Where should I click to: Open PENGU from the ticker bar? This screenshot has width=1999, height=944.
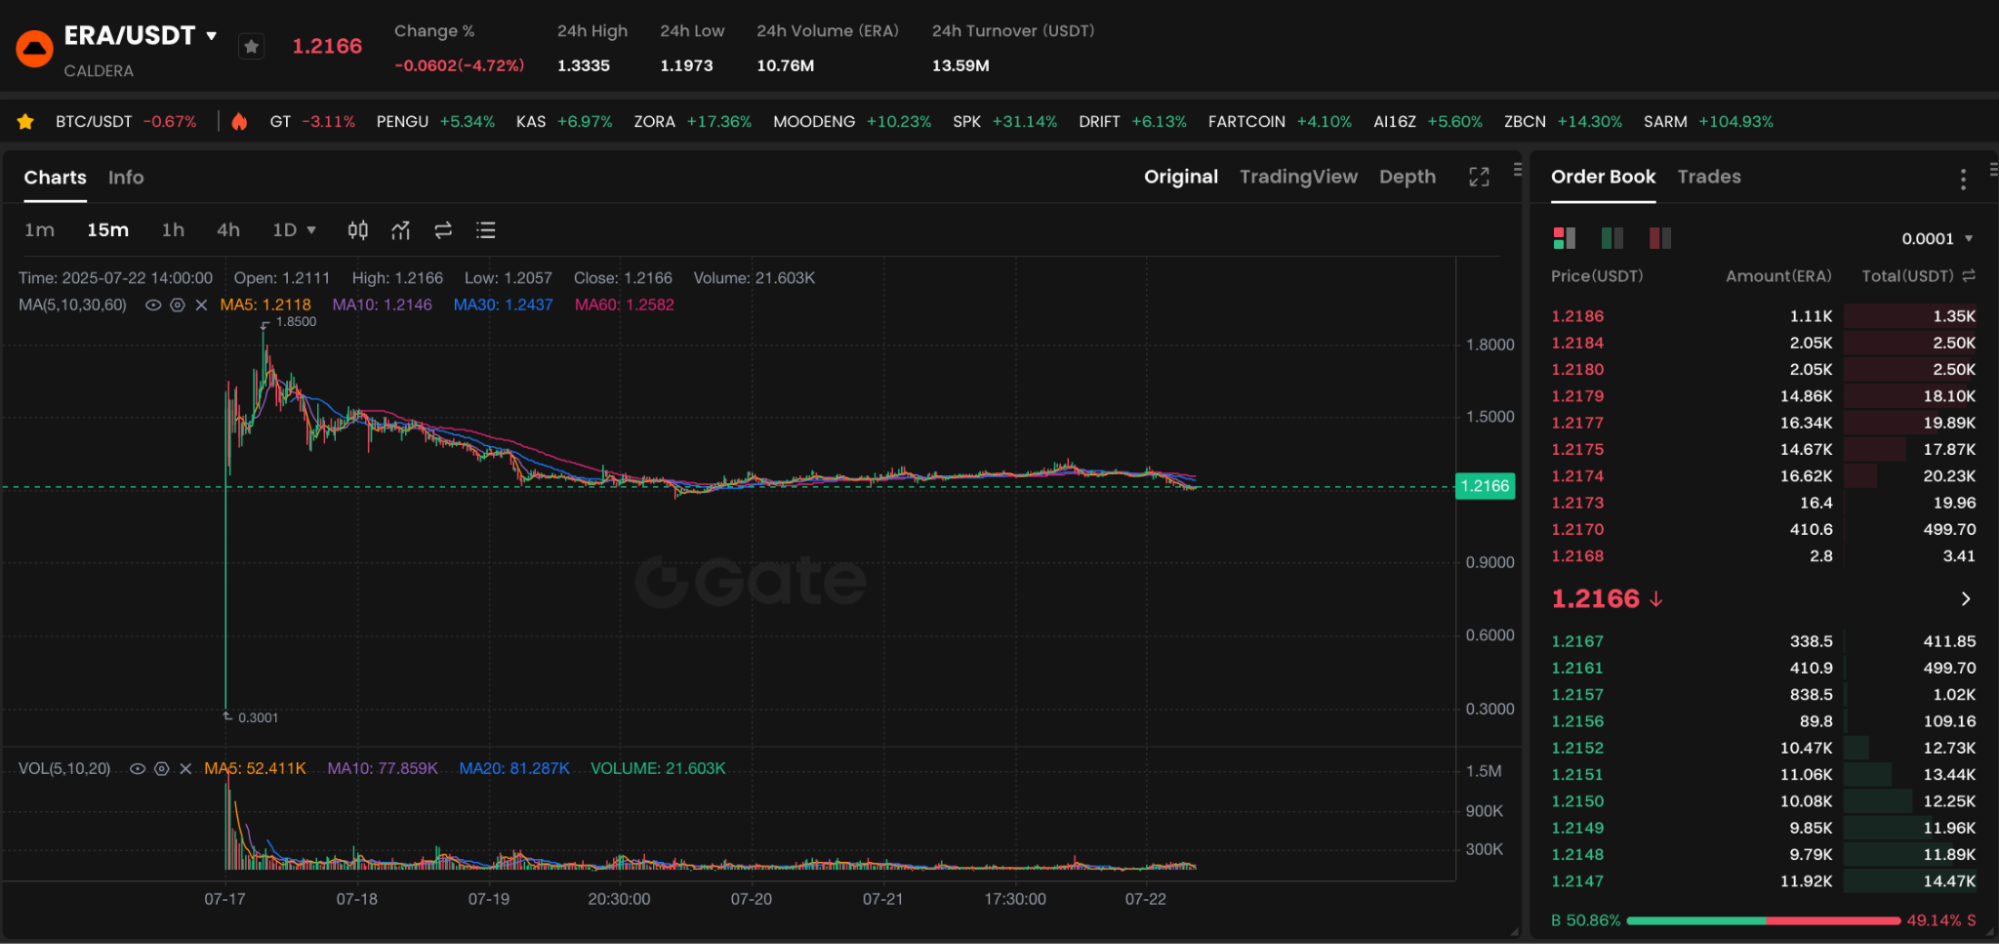tap(435, 122)
